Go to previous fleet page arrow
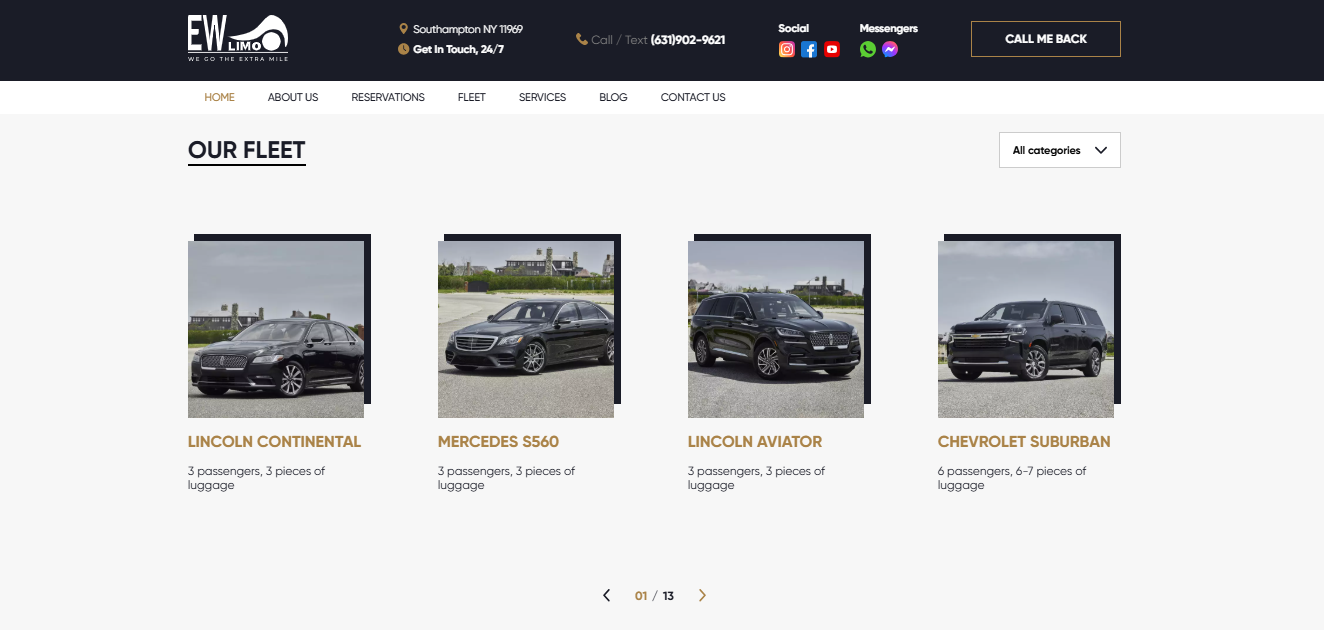This screenshot has height=630, width=1324. [x=606, y=596]
